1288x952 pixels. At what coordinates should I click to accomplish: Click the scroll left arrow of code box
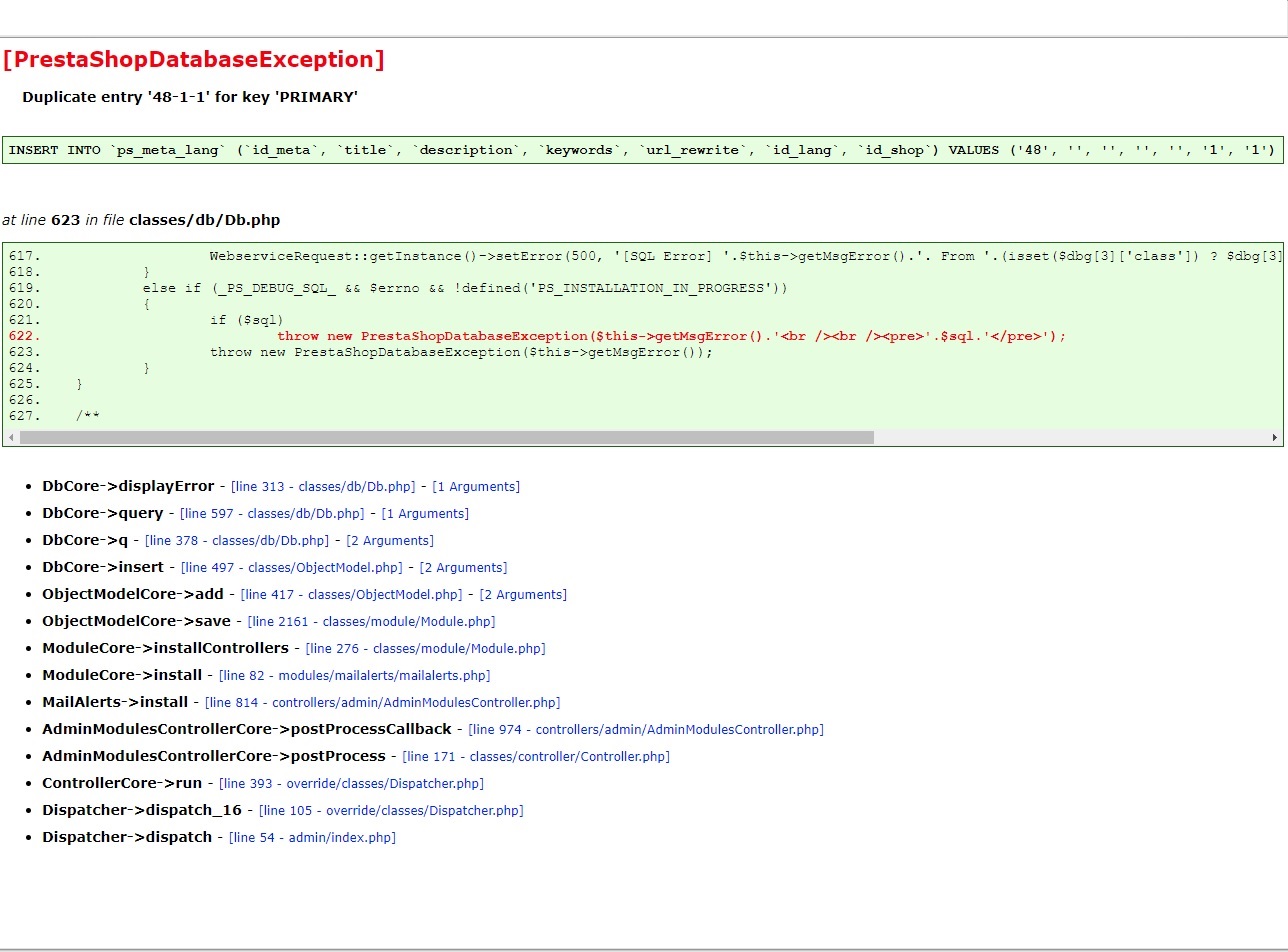pyautogui.click(x=11, y=438)
